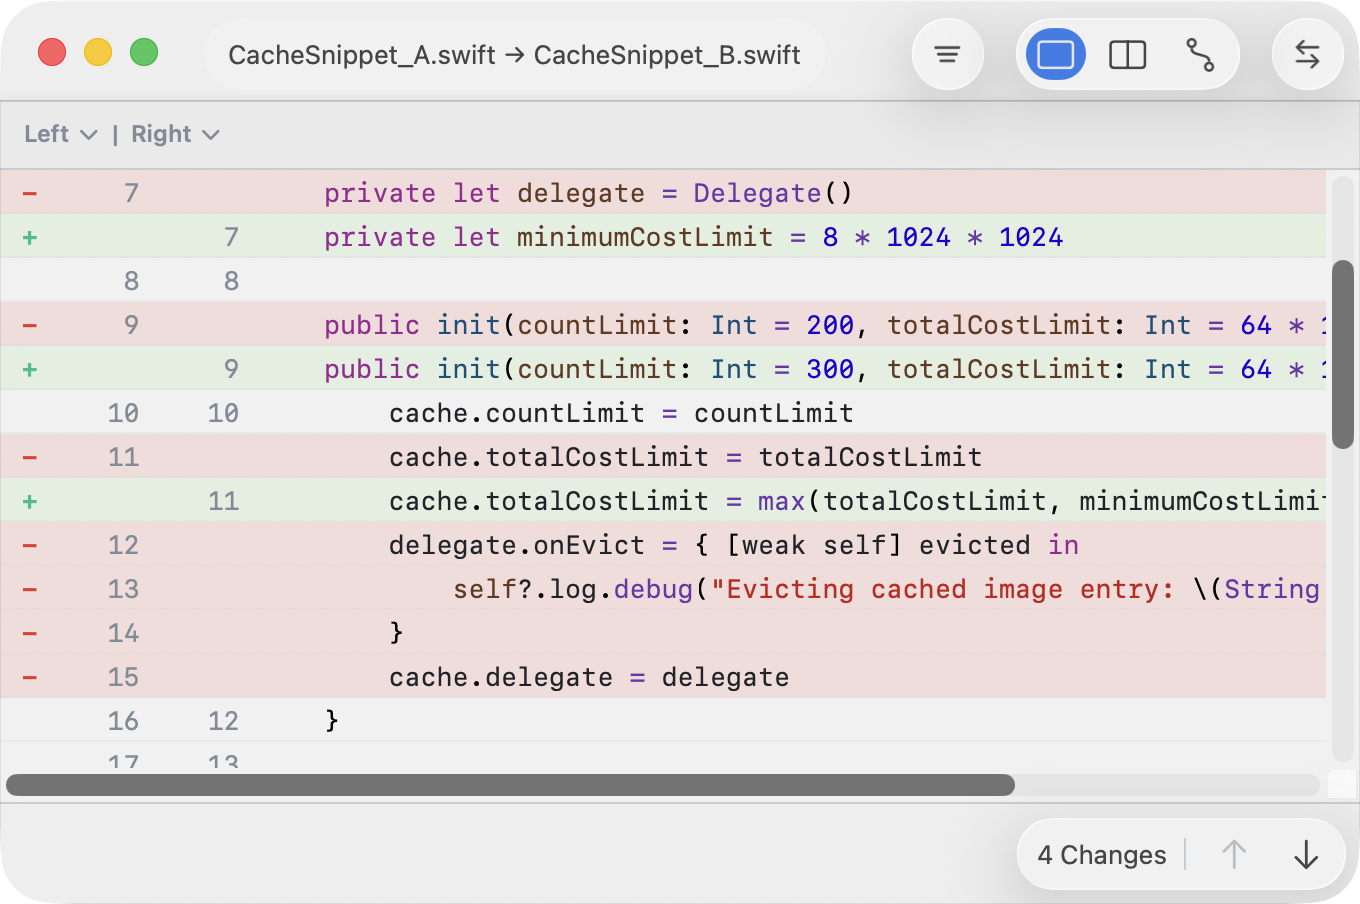Viewport: 1360px width, 904px height.
Task: Open the Left file dropdown
Action: click(x=60, y=134)
